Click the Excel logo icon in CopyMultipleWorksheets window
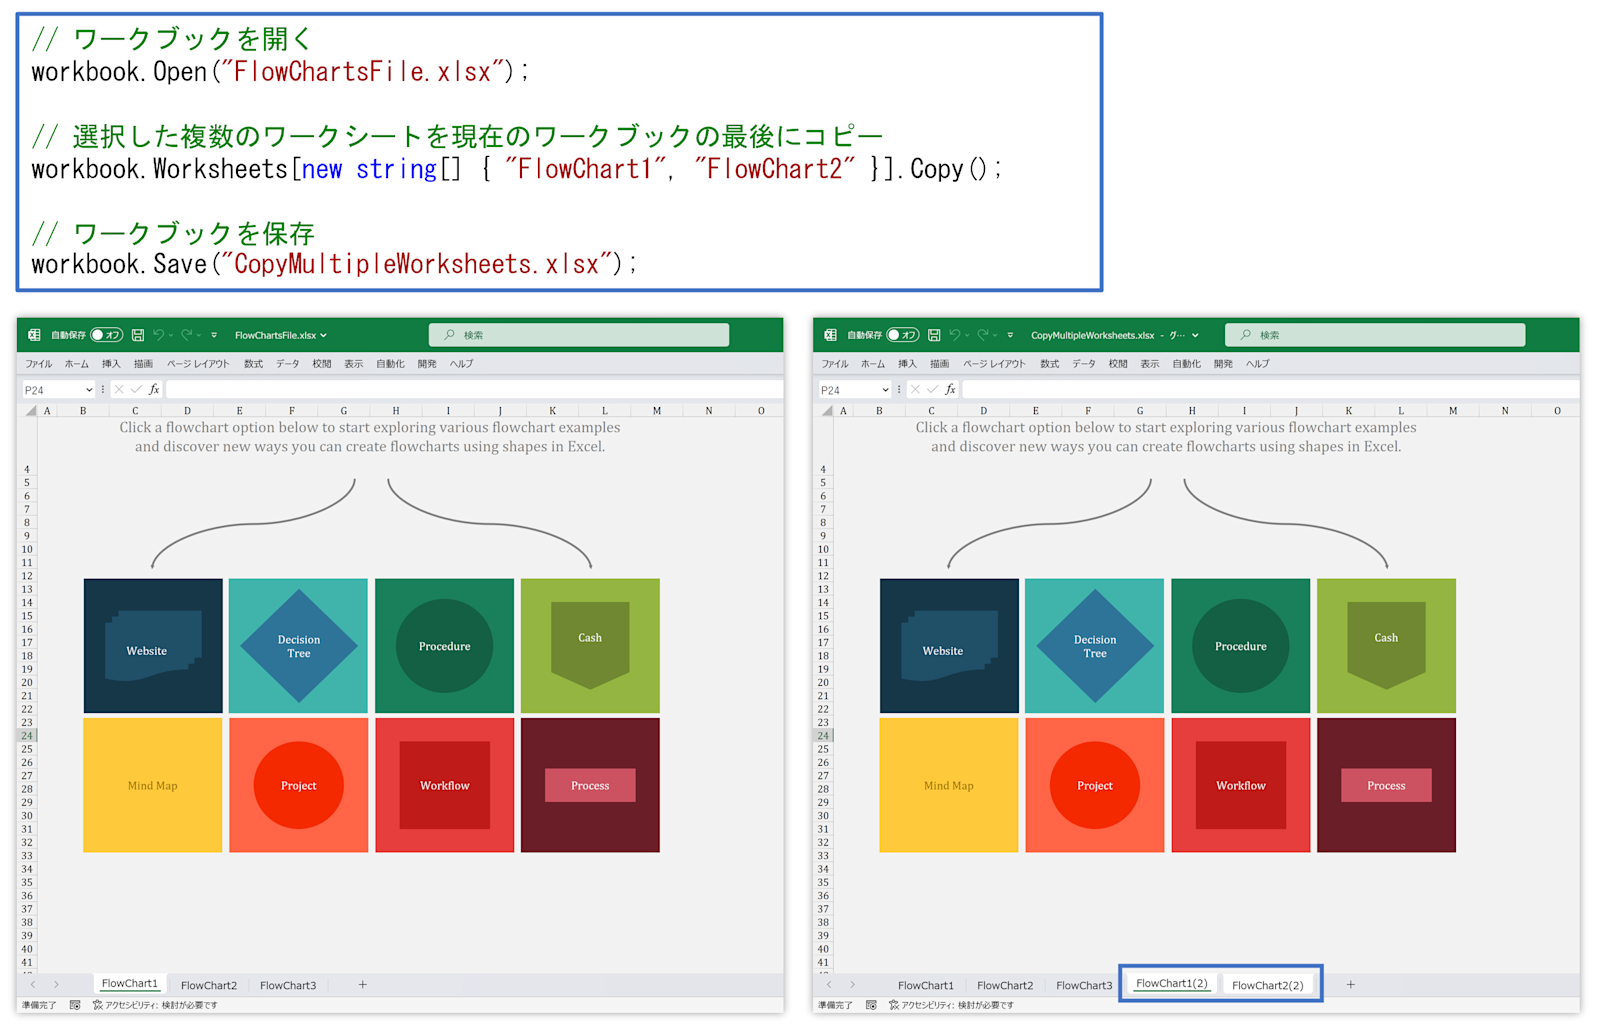Image resolution: width=1600 pixels, height=1029 pixels. coord(830,335)
